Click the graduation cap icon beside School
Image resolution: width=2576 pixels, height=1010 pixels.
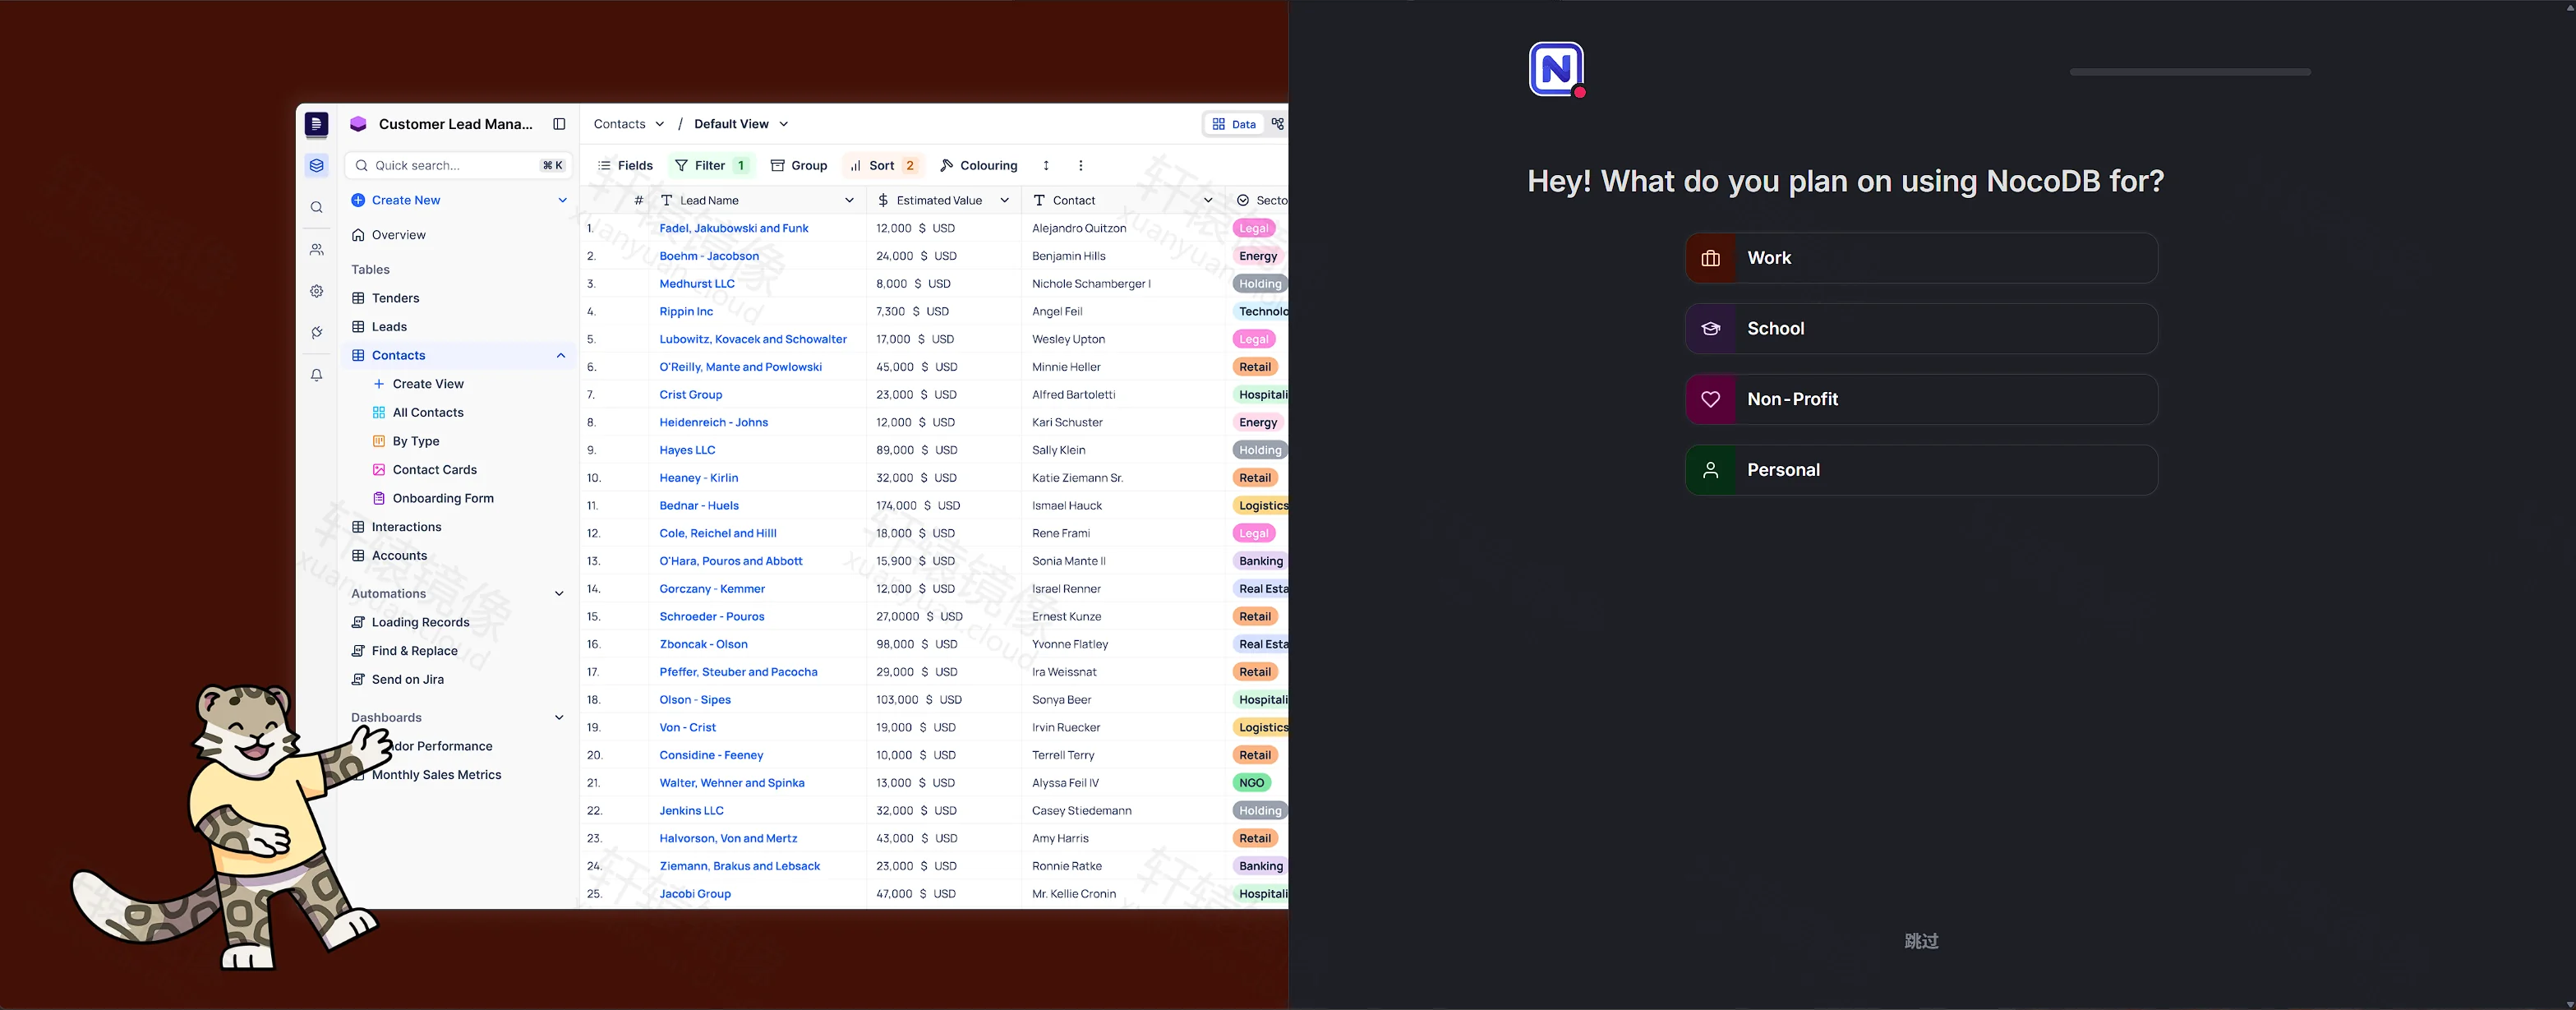[1711, 329]
